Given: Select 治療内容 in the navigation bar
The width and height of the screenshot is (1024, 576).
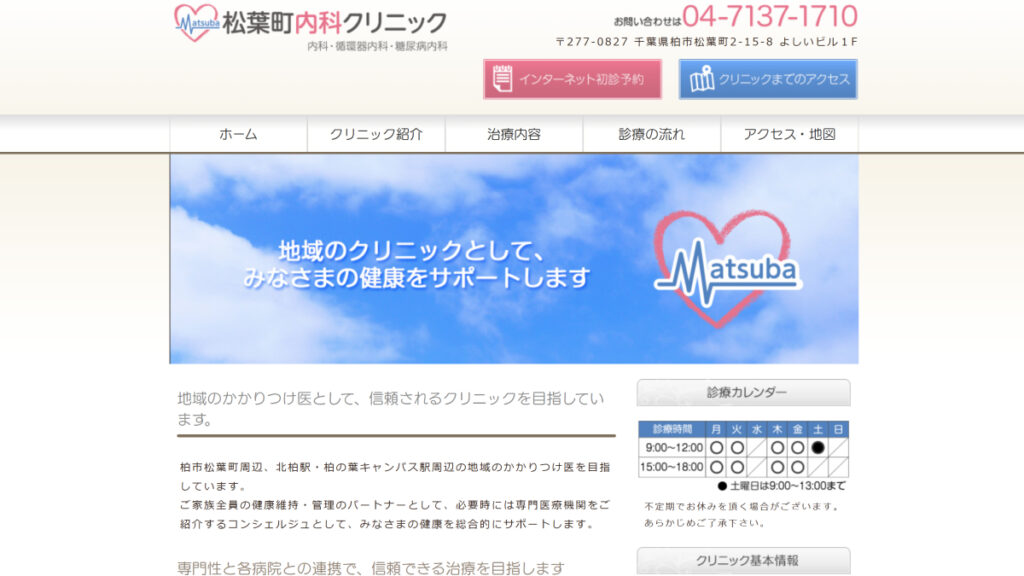Looking at the screenshot, I should point(514,134).
